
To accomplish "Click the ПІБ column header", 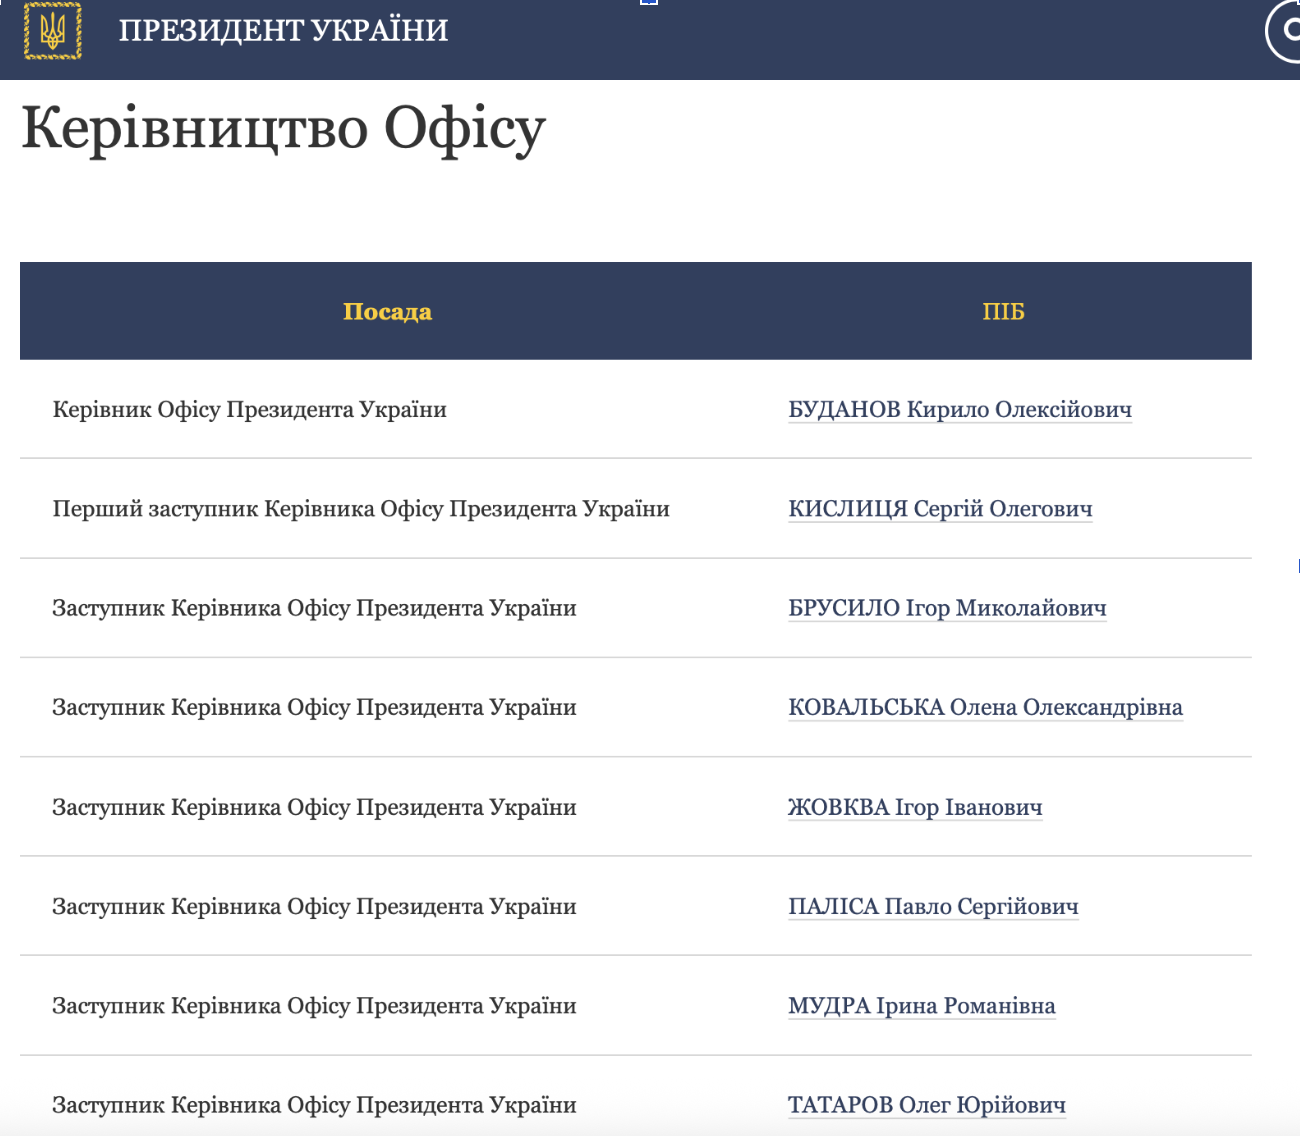I will tap(1003, 312).
